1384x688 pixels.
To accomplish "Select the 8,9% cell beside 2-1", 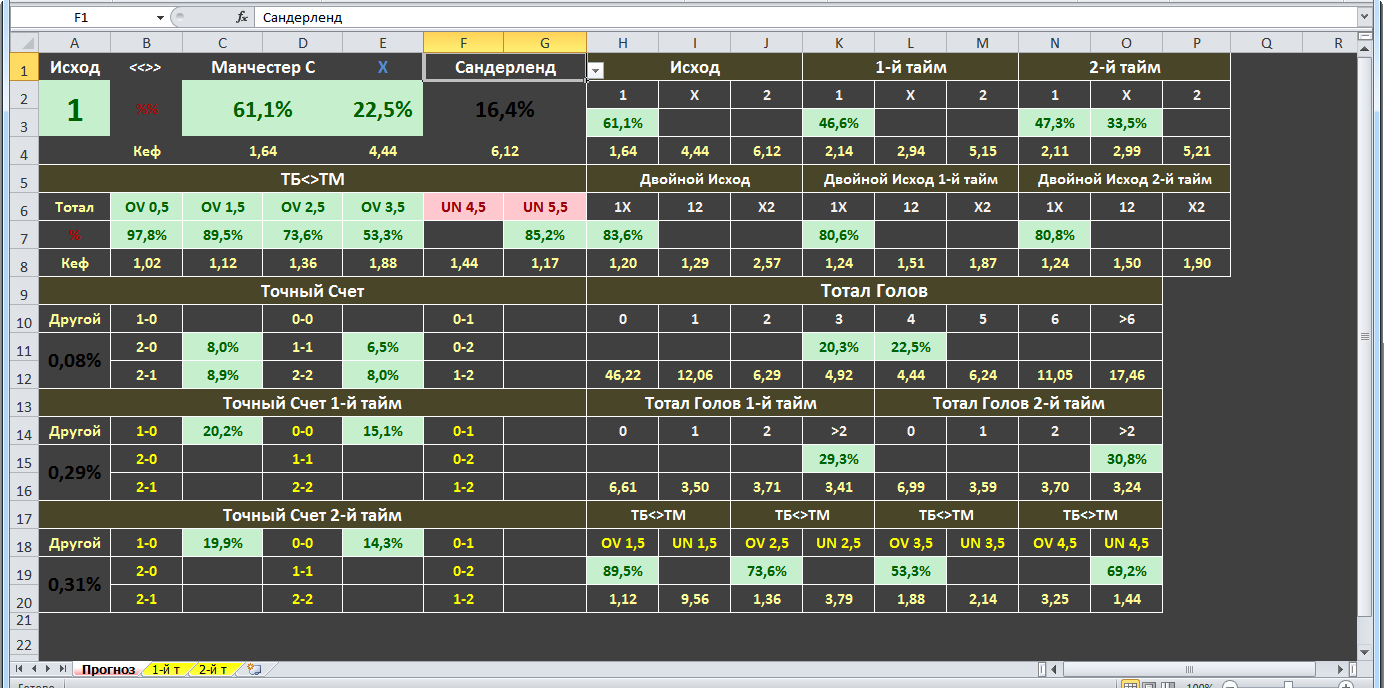I will [223, 375].
